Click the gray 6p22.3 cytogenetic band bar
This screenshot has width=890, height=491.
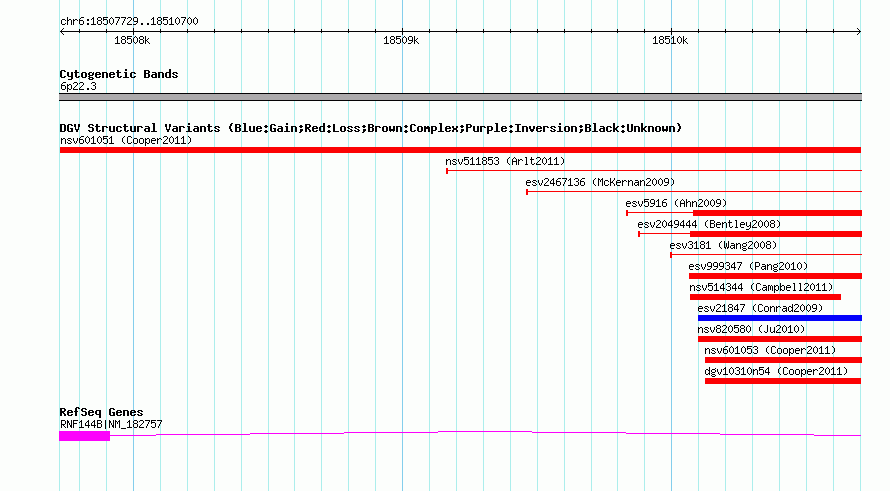[x=460, y=97]
